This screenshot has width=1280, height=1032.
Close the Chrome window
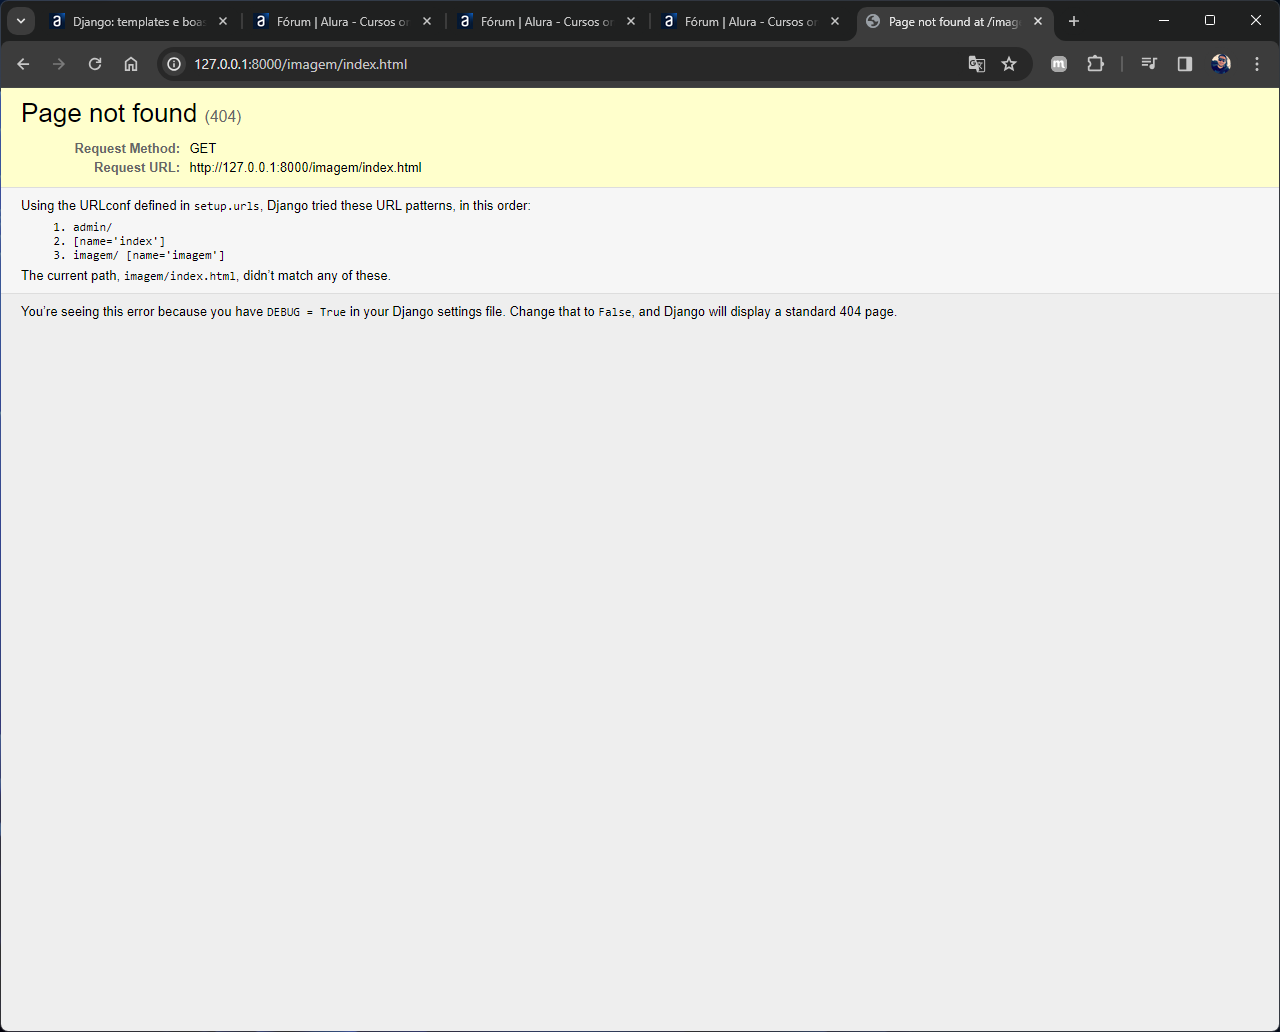point(1256,20)
